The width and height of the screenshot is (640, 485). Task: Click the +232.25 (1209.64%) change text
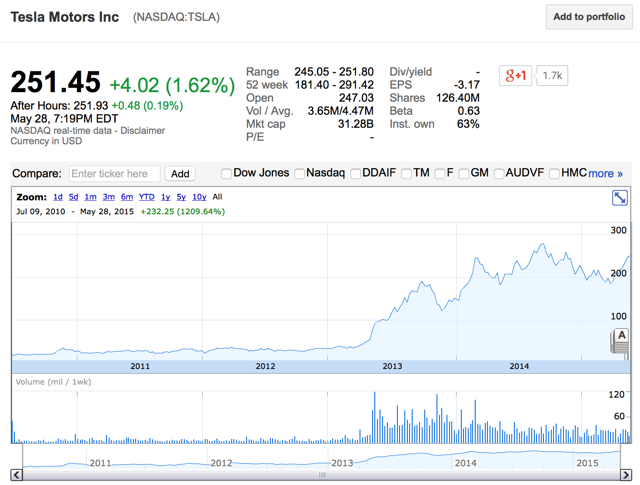(182, 211)
